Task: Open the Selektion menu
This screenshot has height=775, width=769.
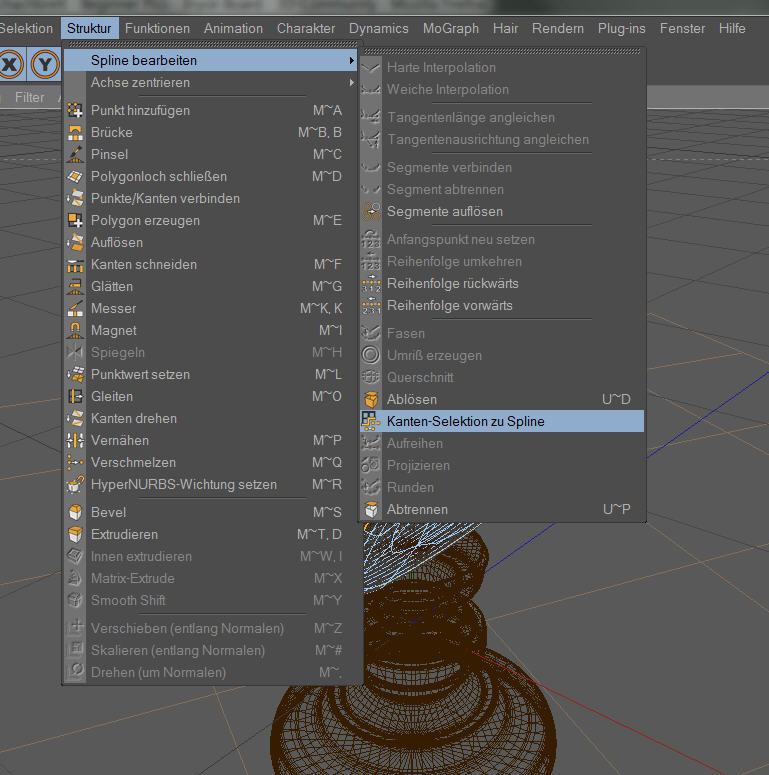Action: coord(26,28)
